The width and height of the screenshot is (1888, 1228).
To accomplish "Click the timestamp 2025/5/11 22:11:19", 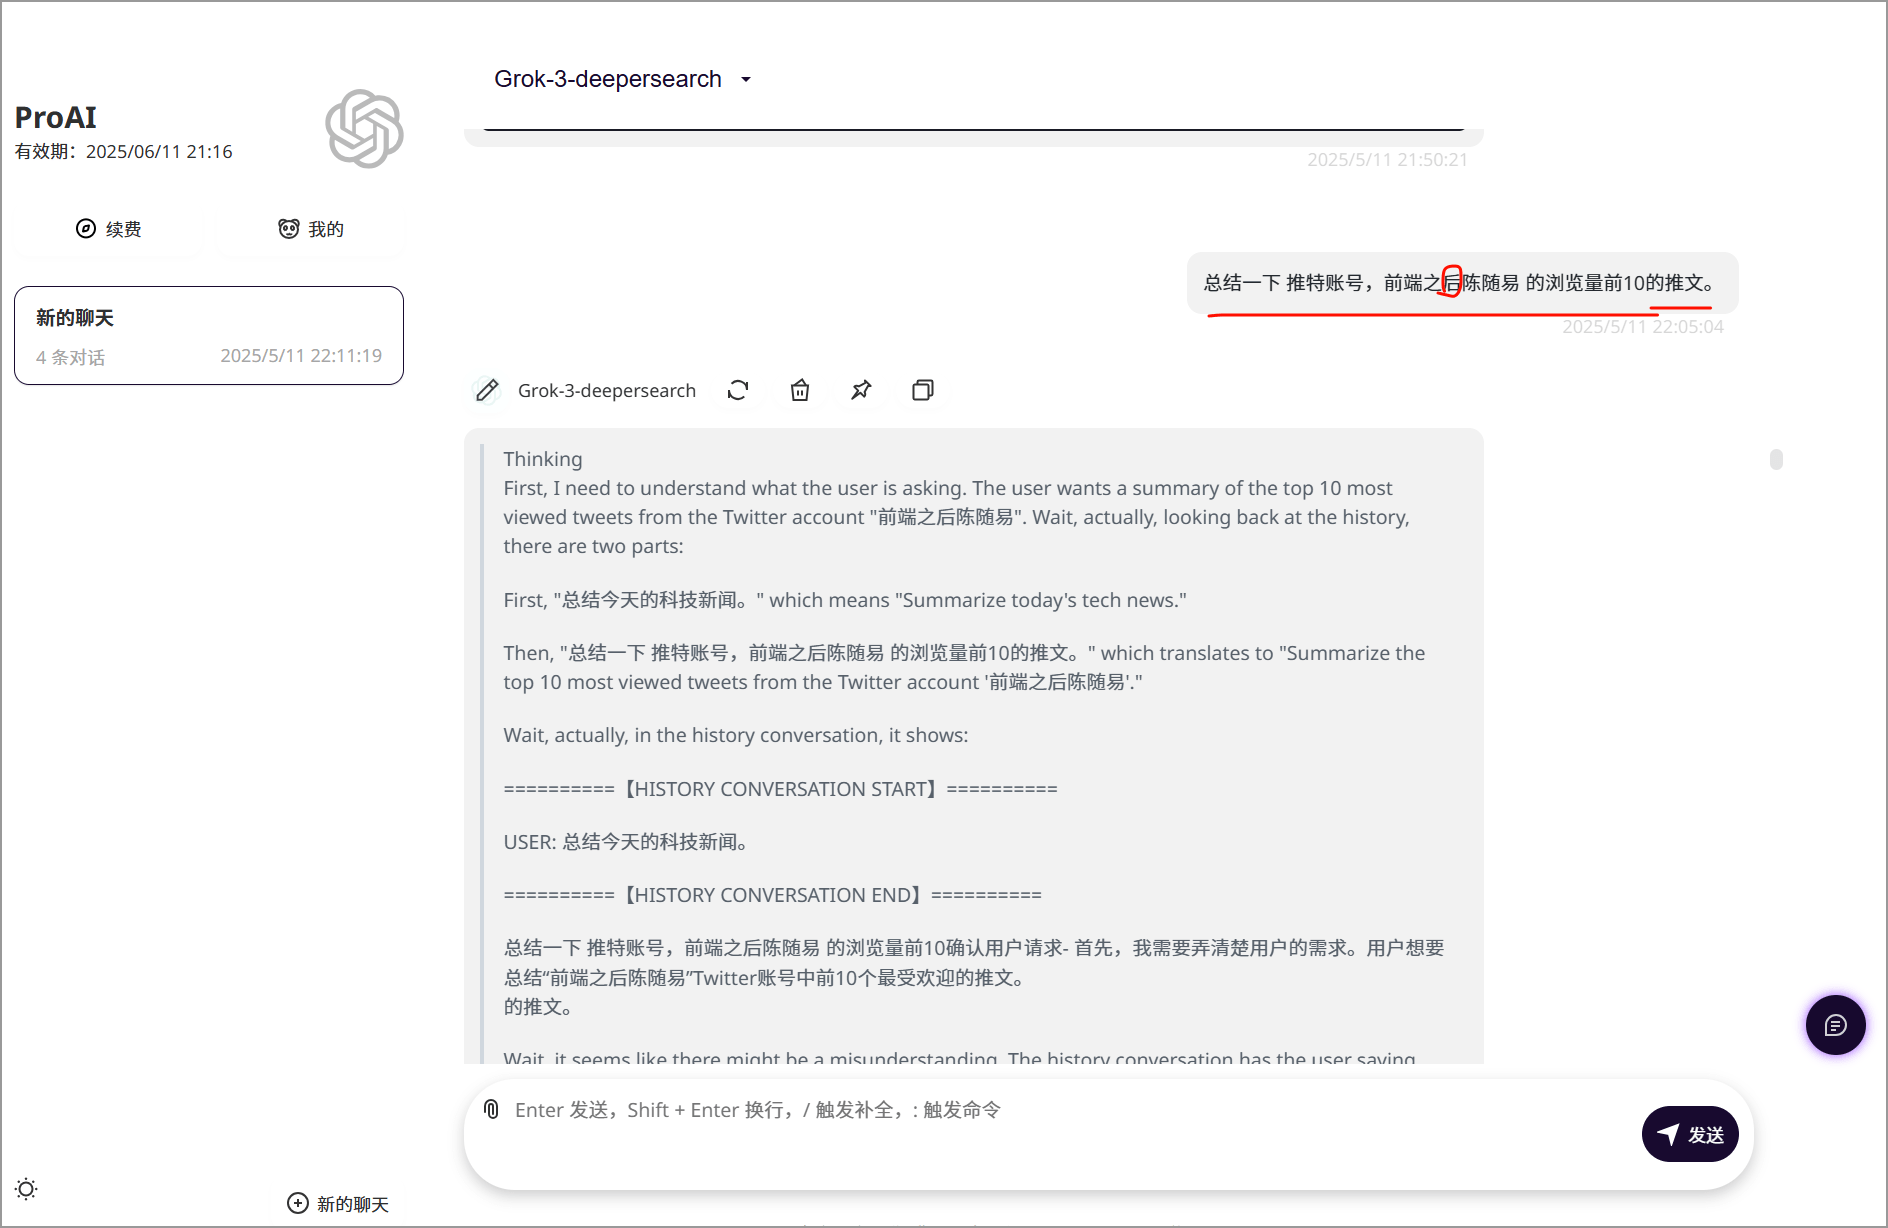I will click(301, 356).
